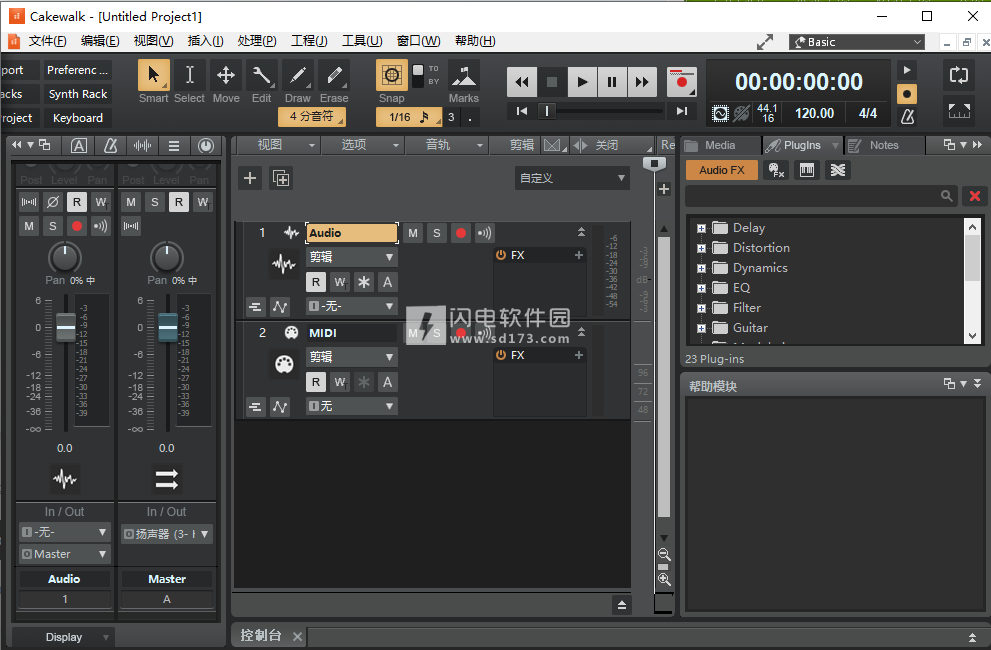The image size is (991, 650).
Task: Open the 4 分音符 note value dropdown
Action: [312, 116]
